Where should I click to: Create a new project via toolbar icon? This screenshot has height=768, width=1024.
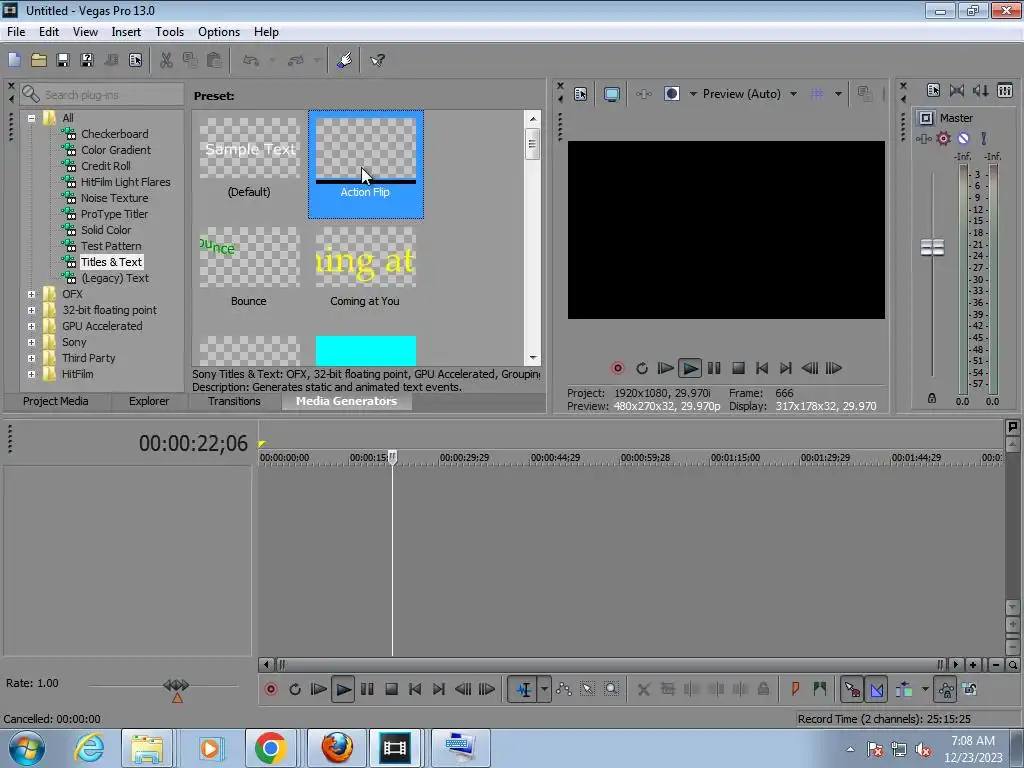tap(14, 60)
